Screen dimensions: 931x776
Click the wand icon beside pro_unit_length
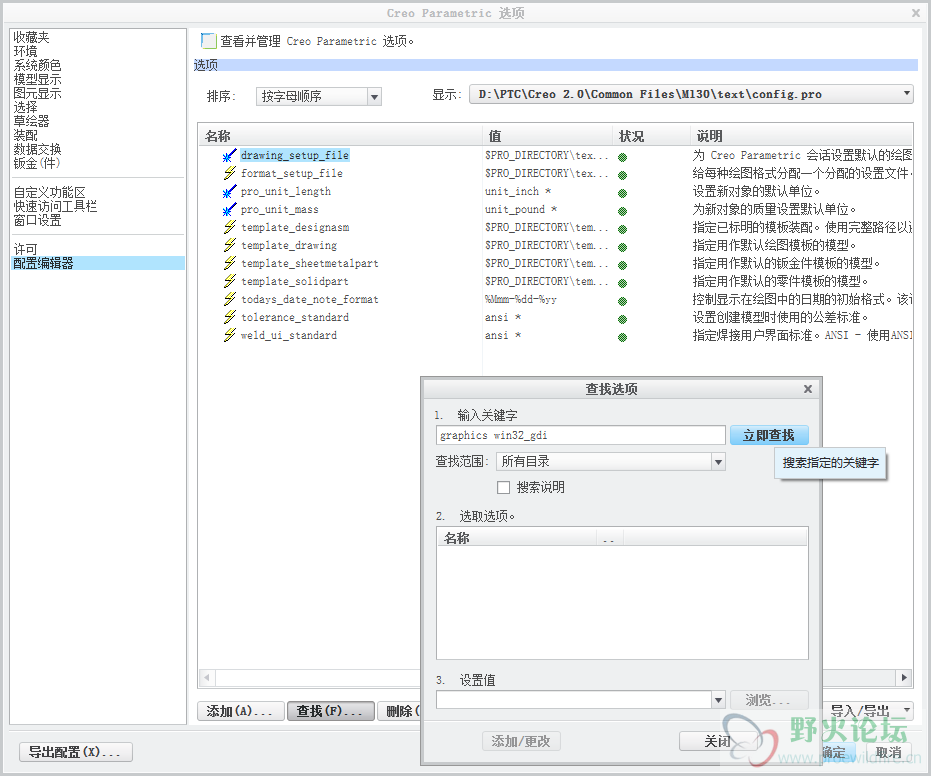[x=229, y=192]
